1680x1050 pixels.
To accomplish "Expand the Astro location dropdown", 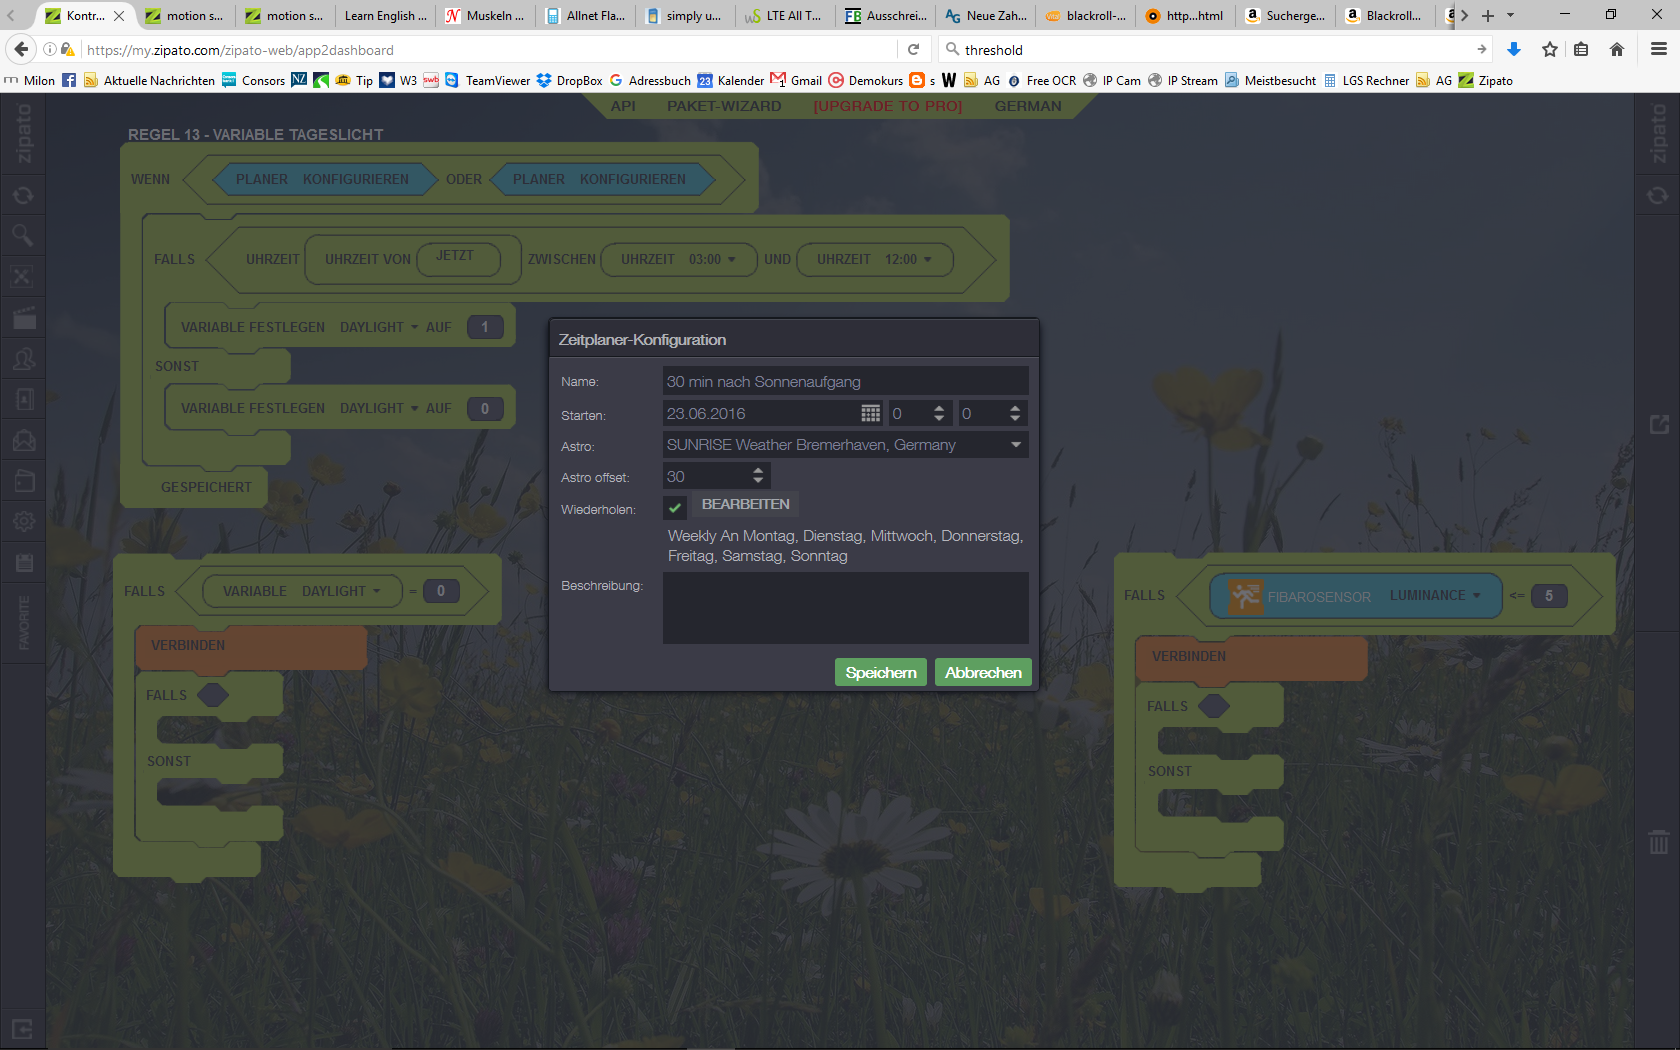I will [1016, 445].
